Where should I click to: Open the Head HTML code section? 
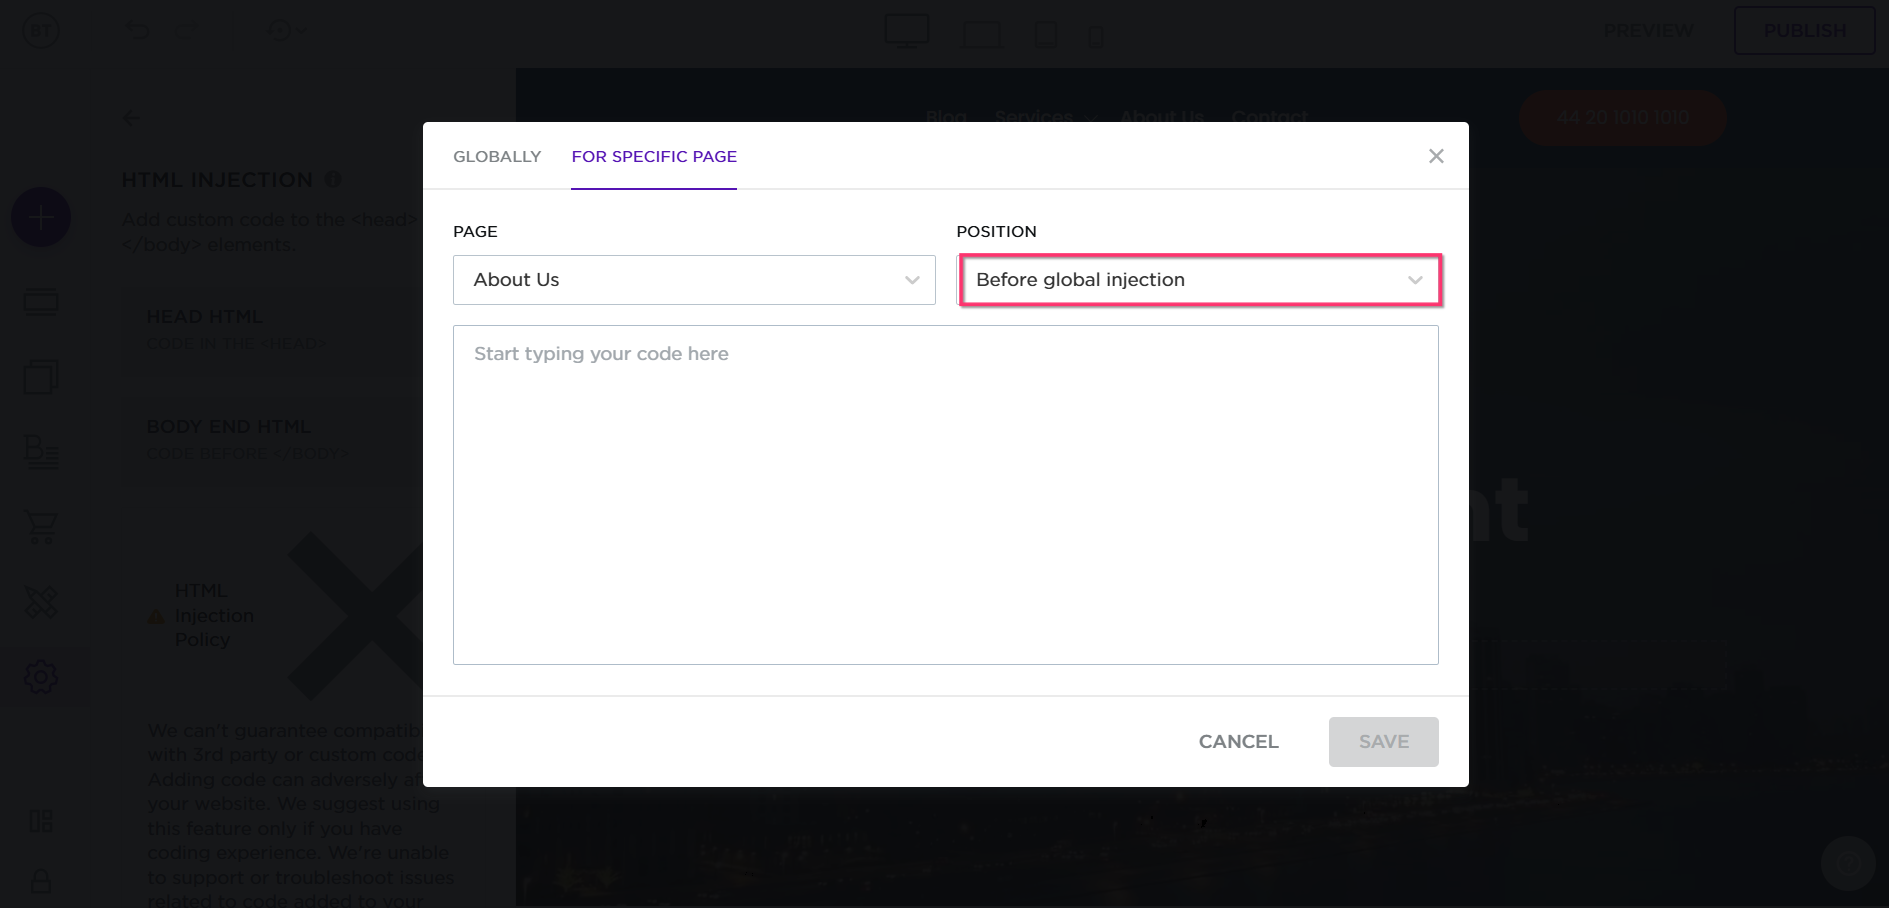click(x=272, y=330)
